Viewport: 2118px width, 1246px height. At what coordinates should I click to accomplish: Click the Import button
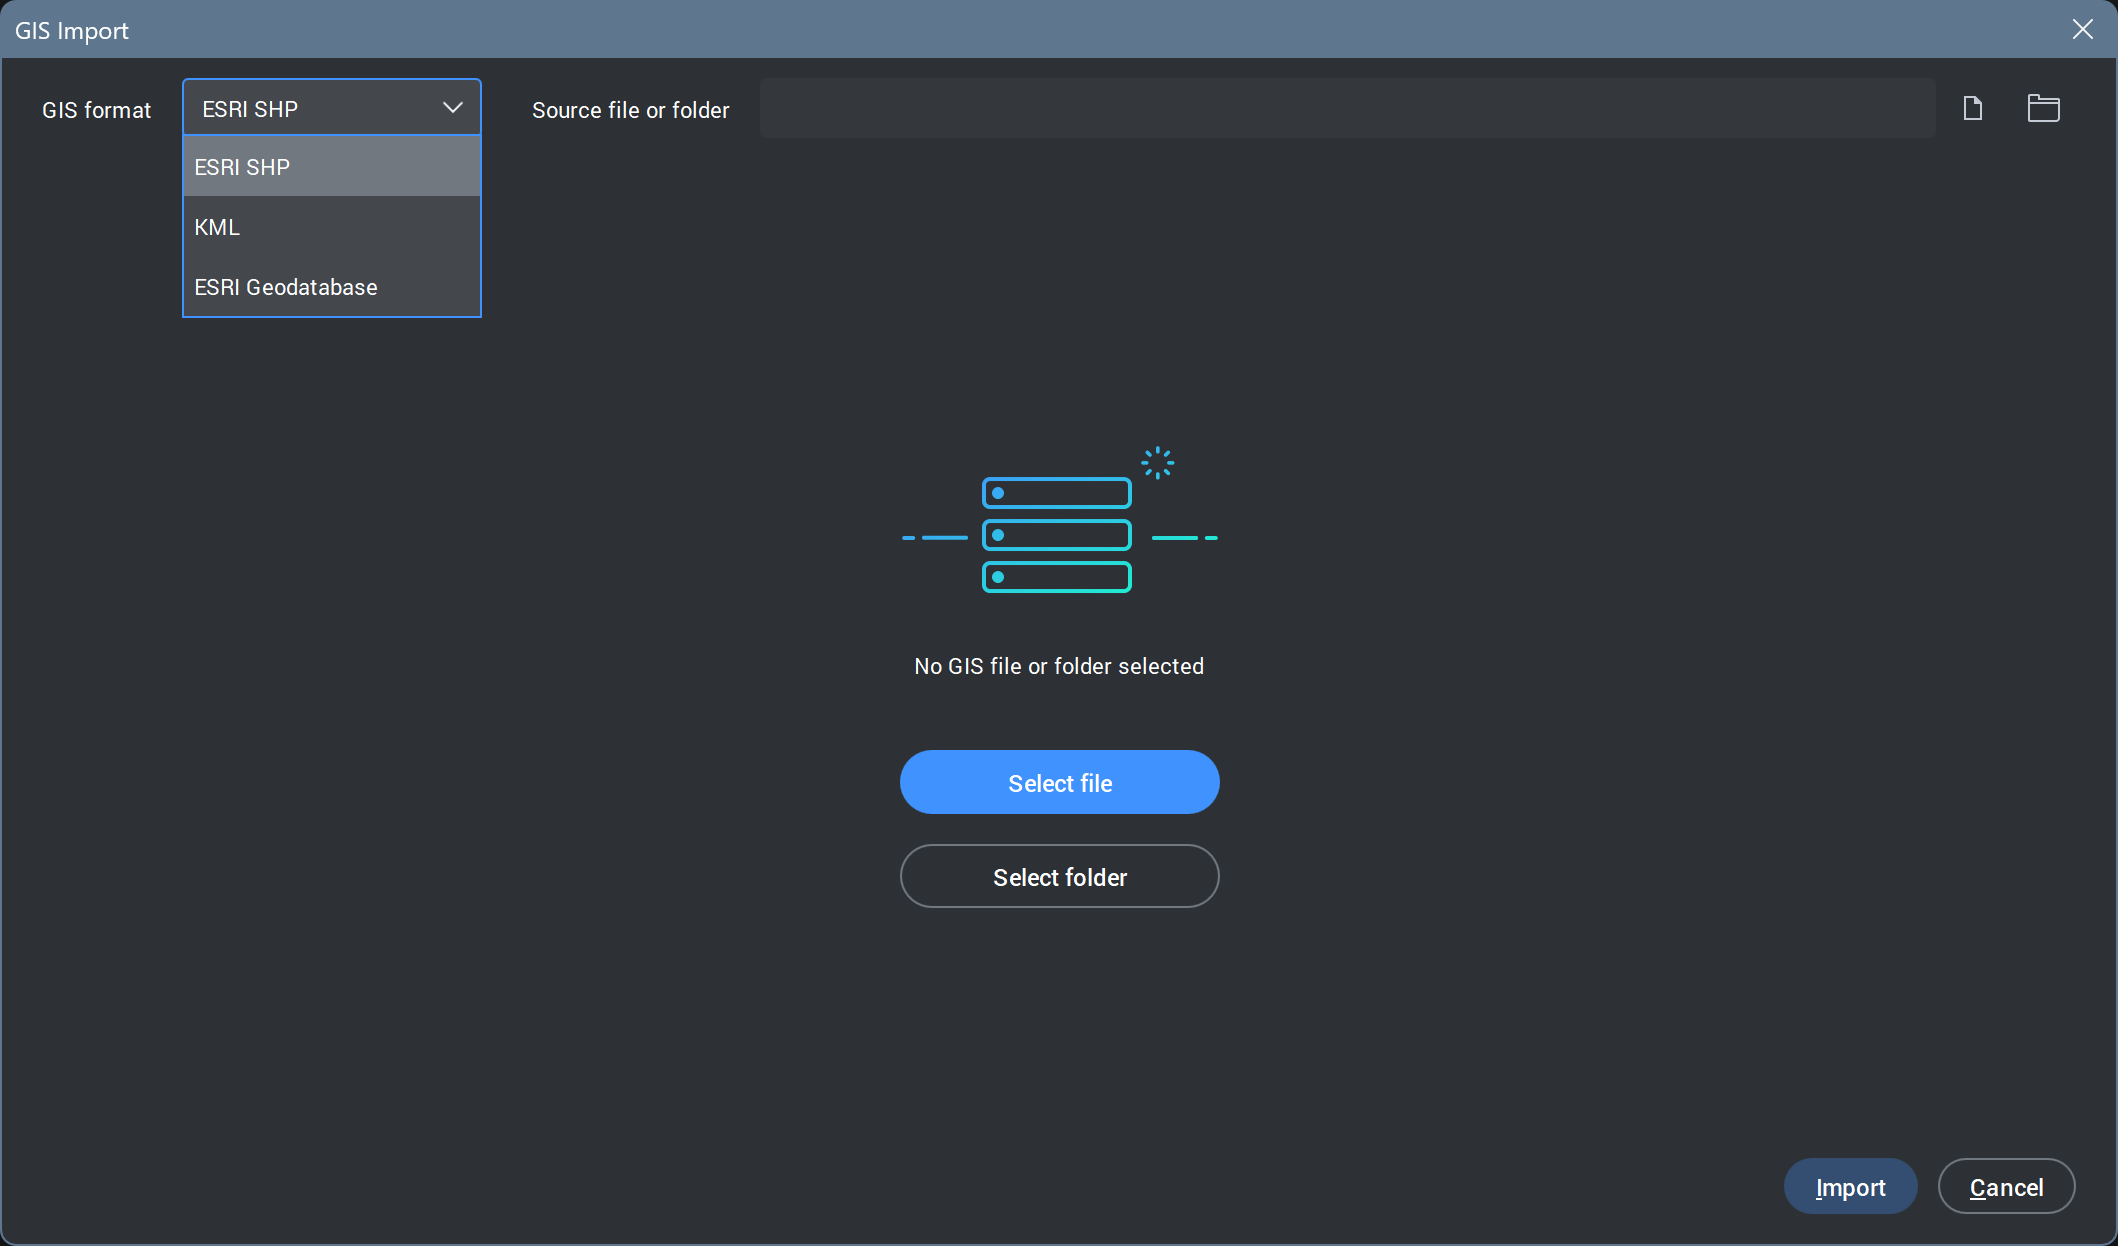coord(1850,1187)
